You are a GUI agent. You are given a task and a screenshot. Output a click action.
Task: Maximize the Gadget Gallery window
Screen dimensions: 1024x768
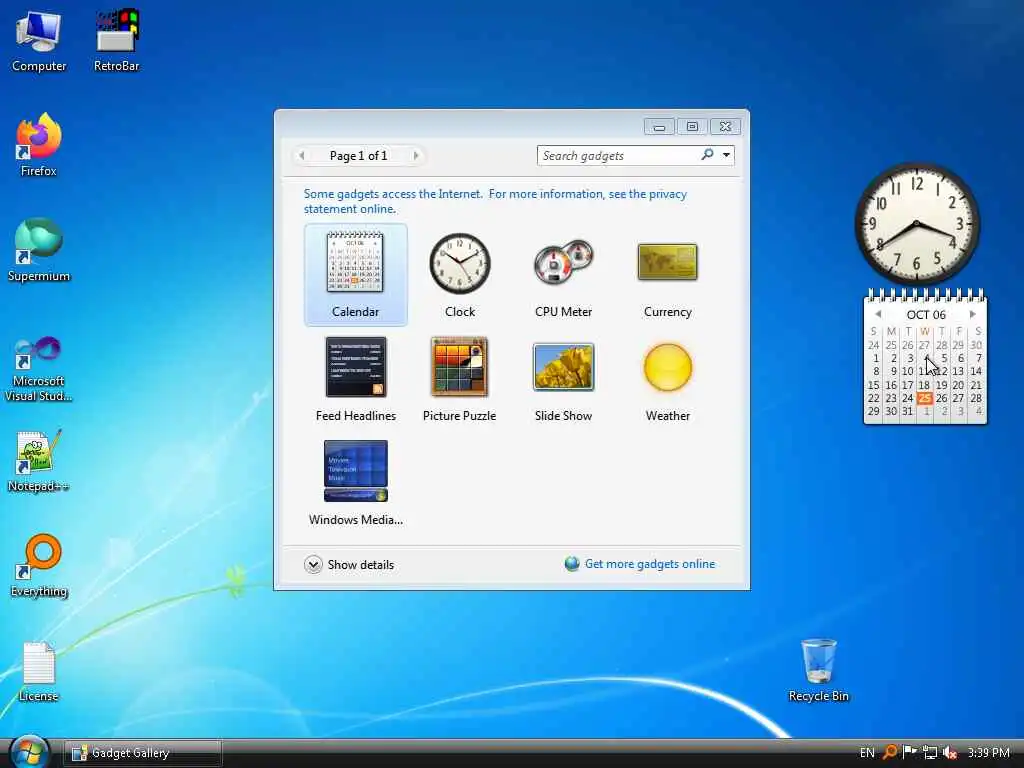(x=692, y=127)
